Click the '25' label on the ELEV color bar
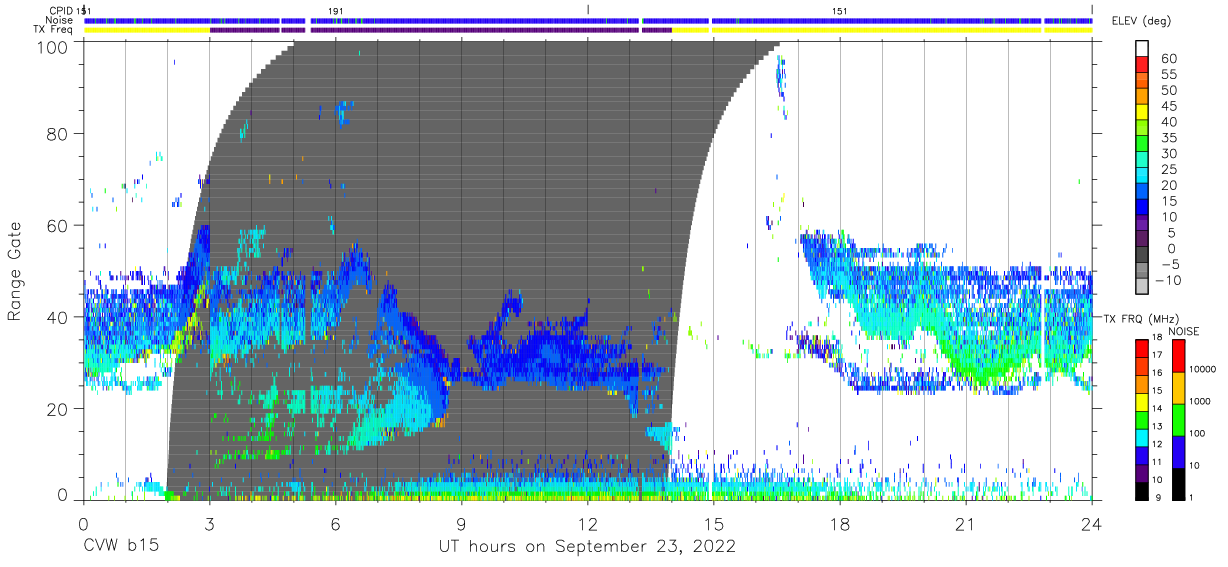1228x567 pixels. tap(1167, 169)
